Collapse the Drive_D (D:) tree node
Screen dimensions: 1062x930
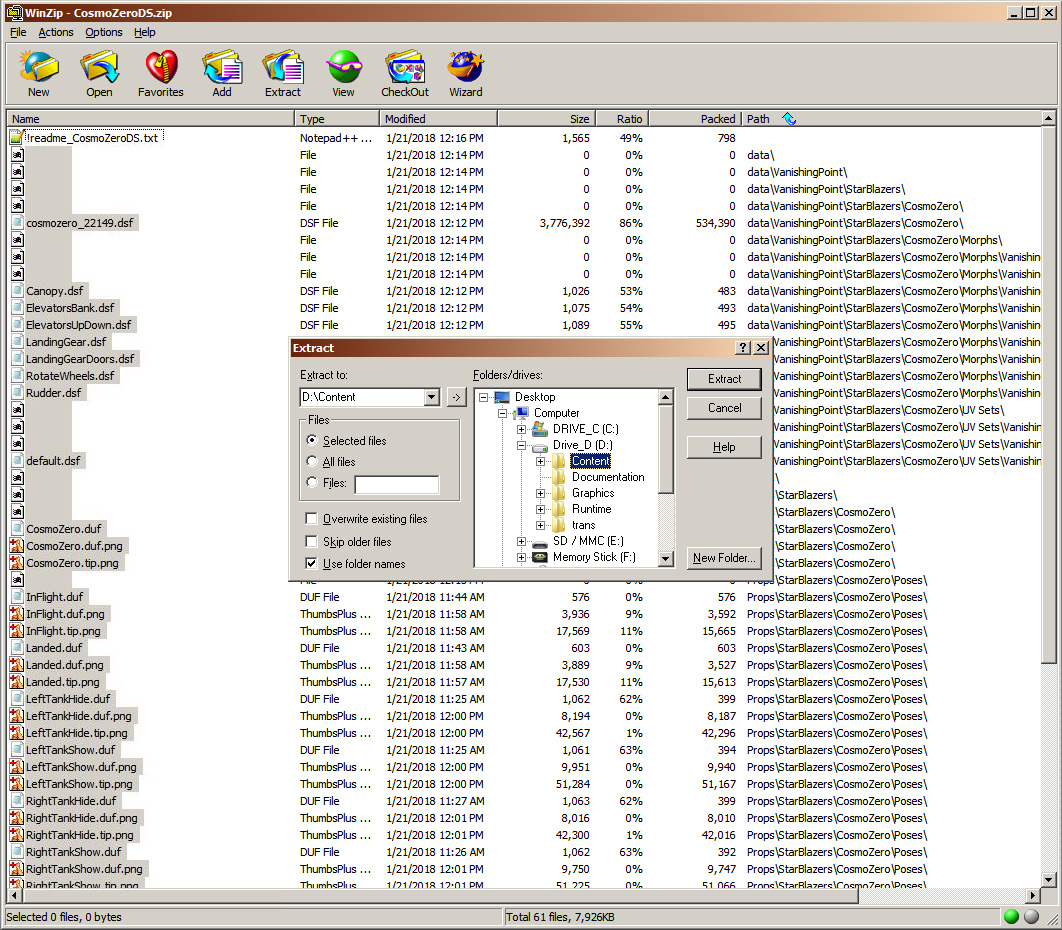click(x=522, y=445)
